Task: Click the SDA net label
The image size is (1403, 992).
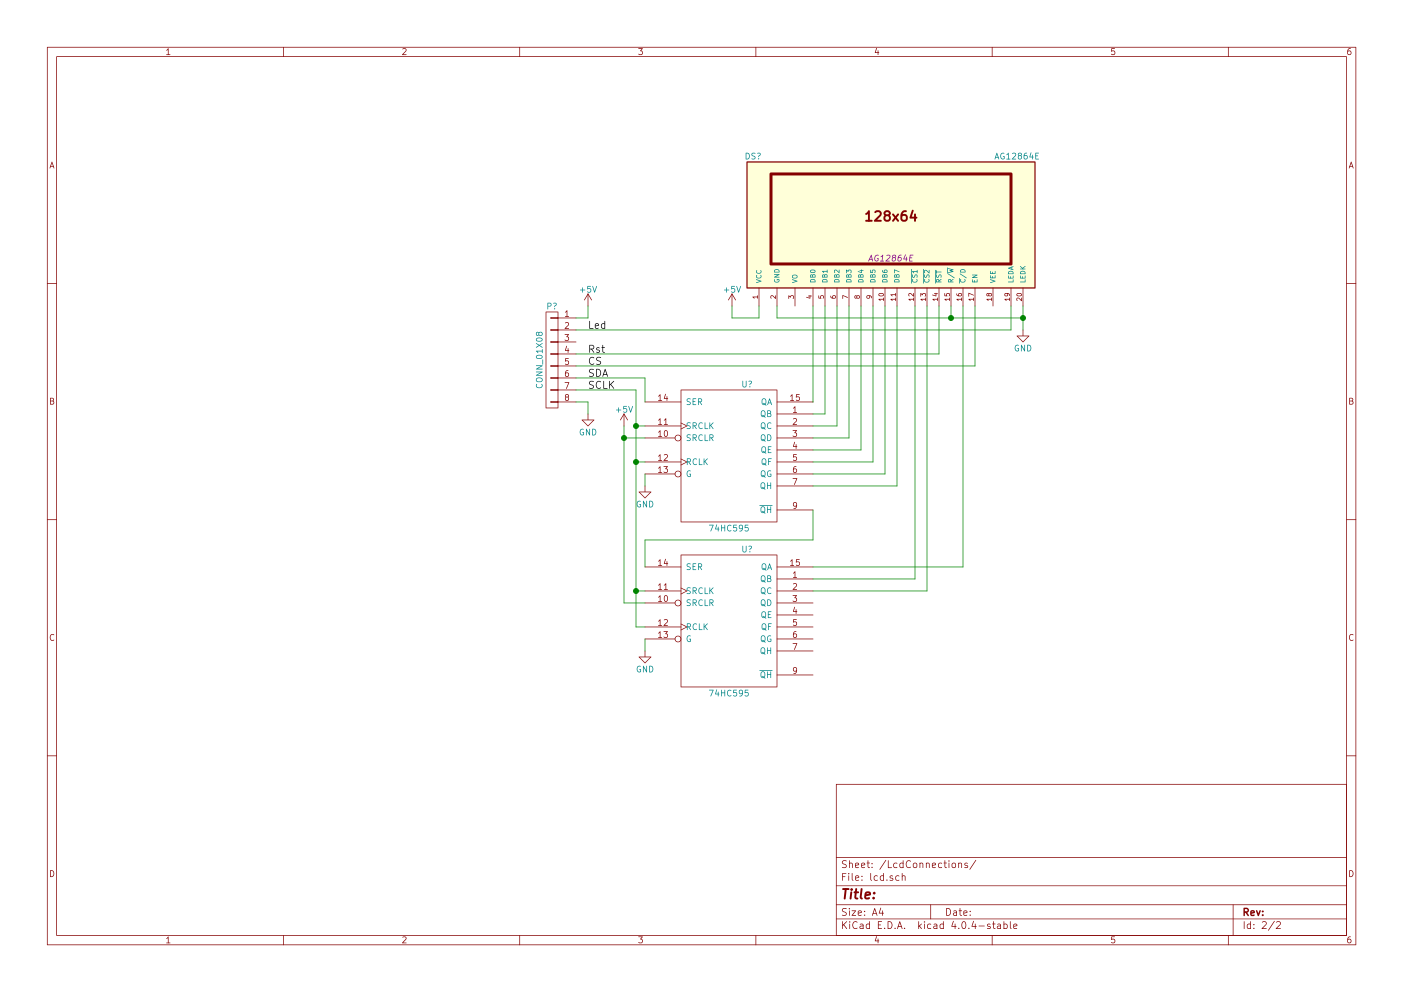Action: (598, 373)
